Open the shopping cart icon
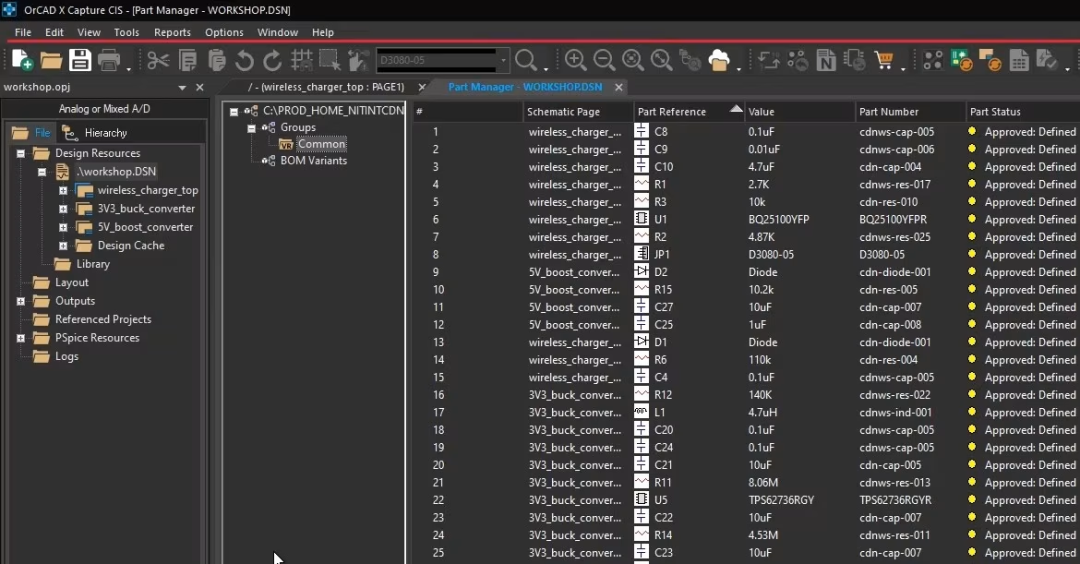The width and height of the screenshot is (1080, 564). point(884,61)
